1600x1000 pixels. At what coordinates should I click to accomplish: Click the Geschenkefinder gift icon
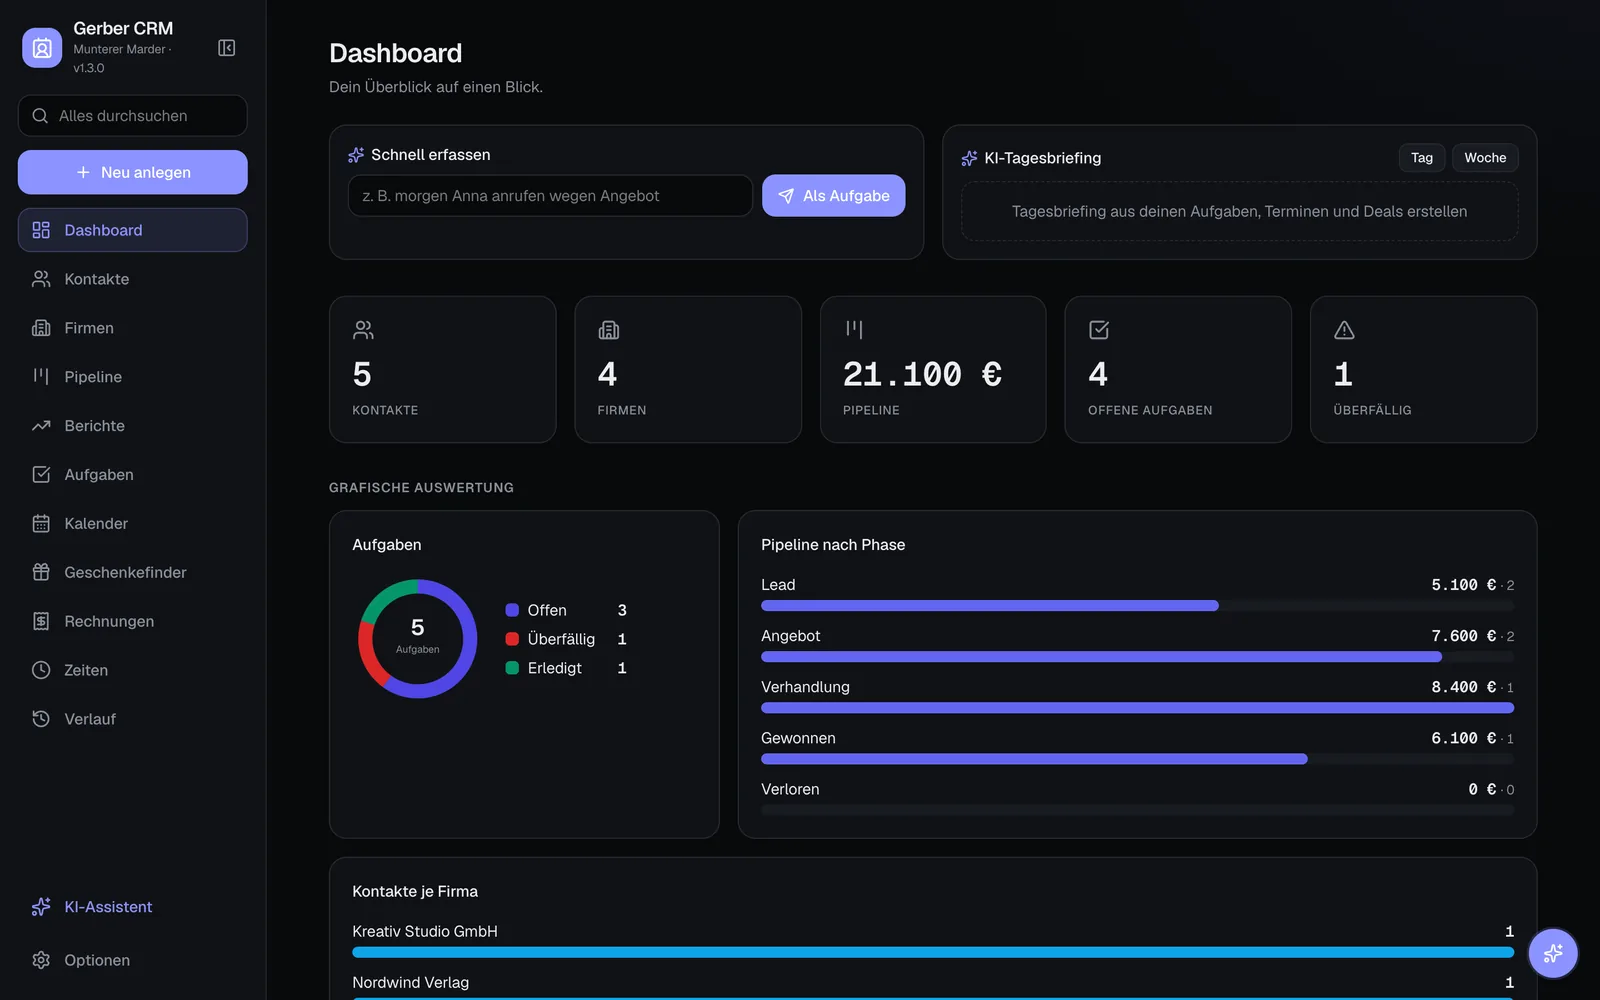pos(41,572)
